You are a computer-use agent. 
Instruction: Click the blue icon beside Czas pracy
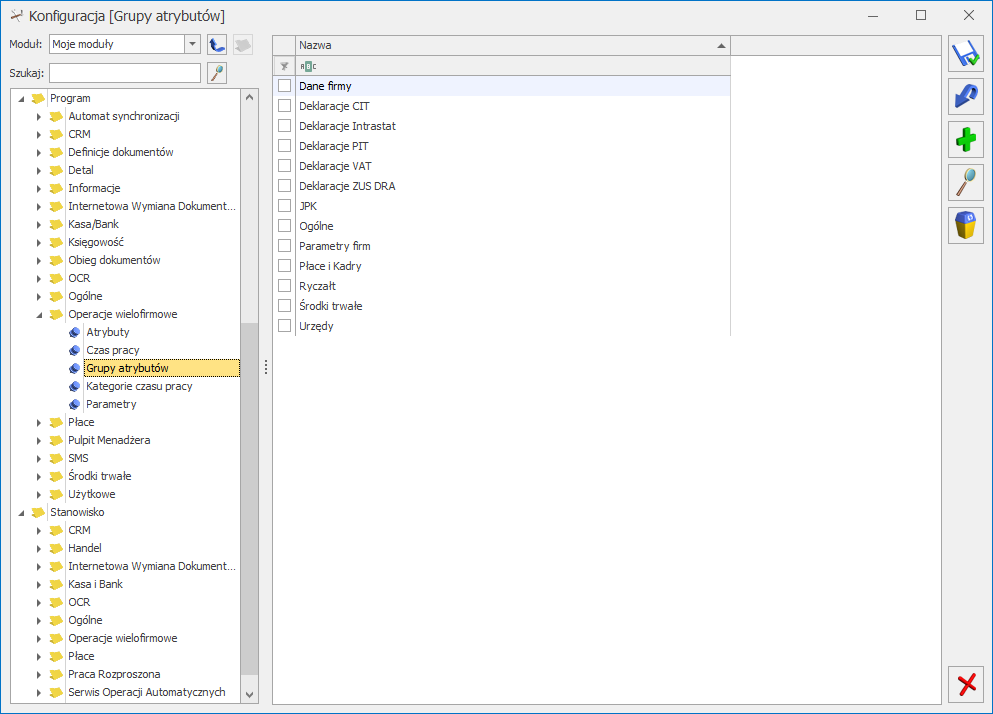click(x=75, y=350)
